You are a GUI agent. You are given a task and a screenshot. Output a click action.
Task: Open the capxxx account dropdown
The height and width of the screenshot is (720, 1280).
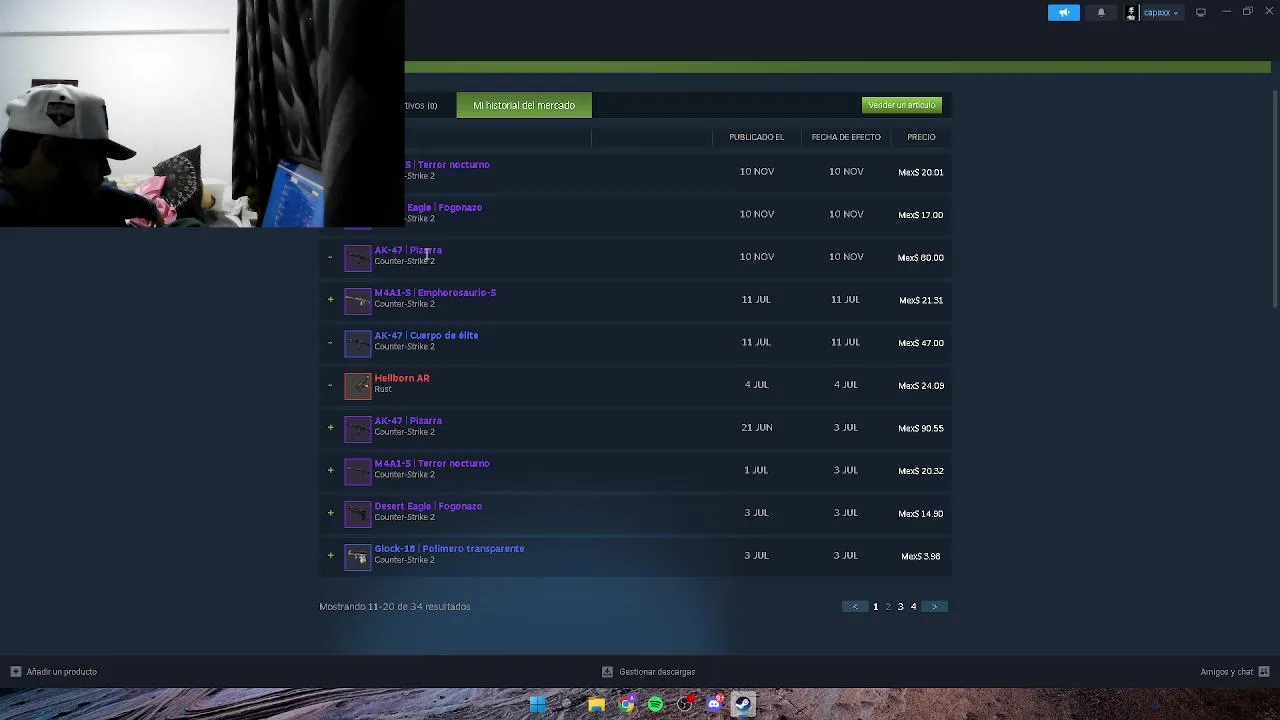point(1161,13)
